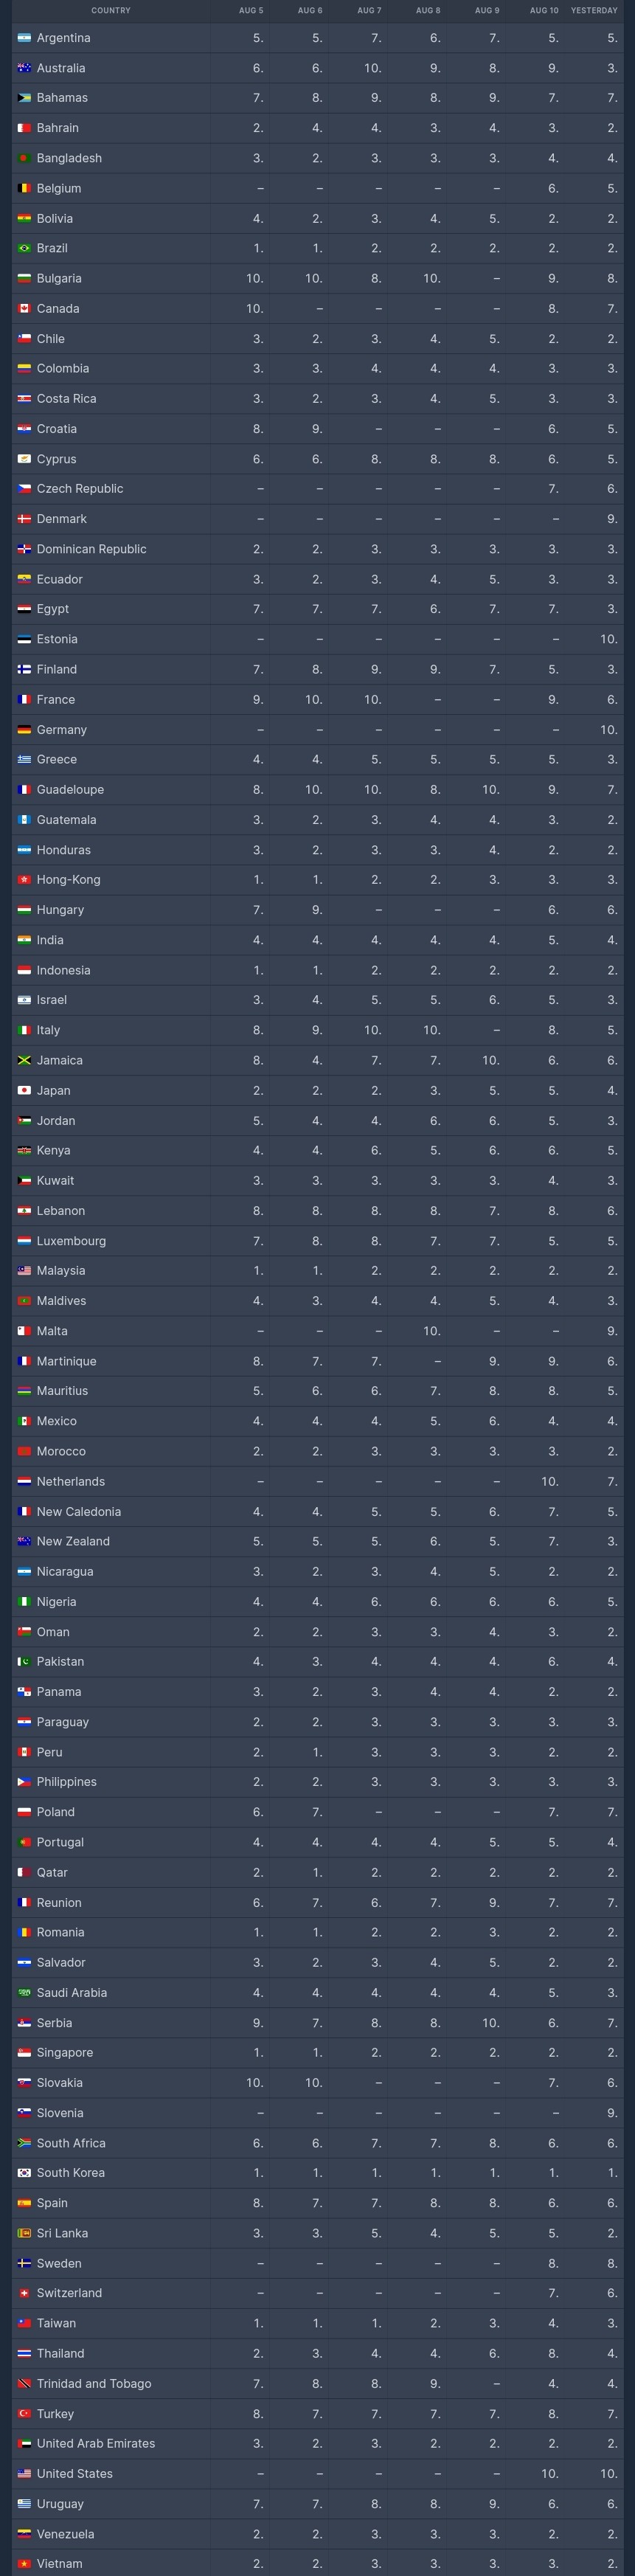Open the New Zealand country link

(x=73, y=1541)
